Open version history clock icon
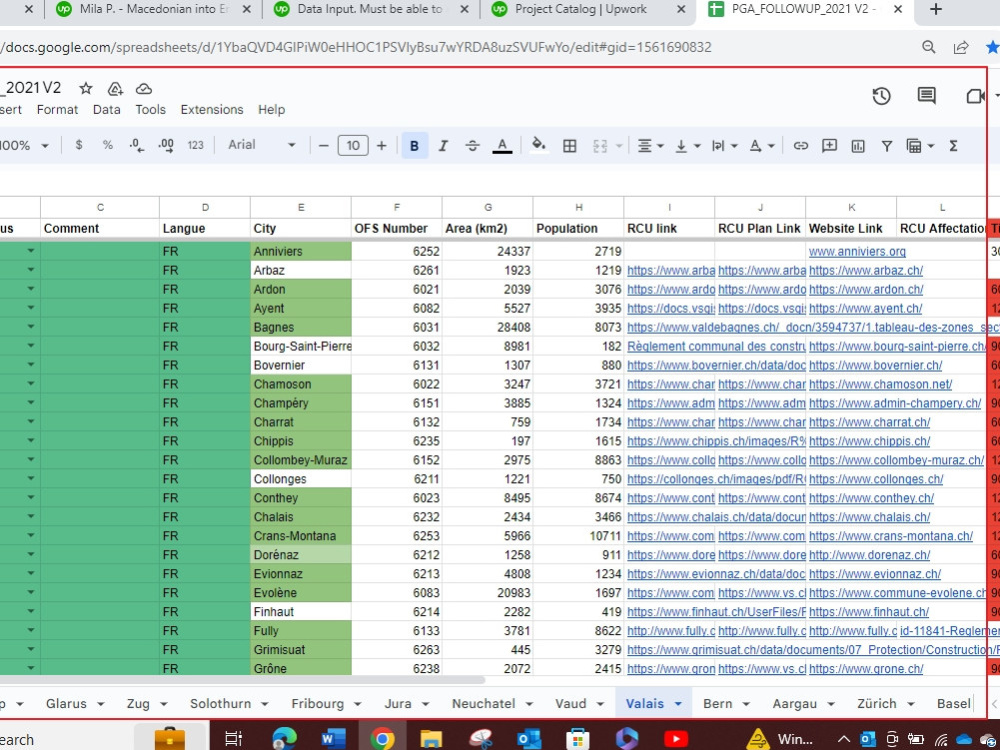 881,96
